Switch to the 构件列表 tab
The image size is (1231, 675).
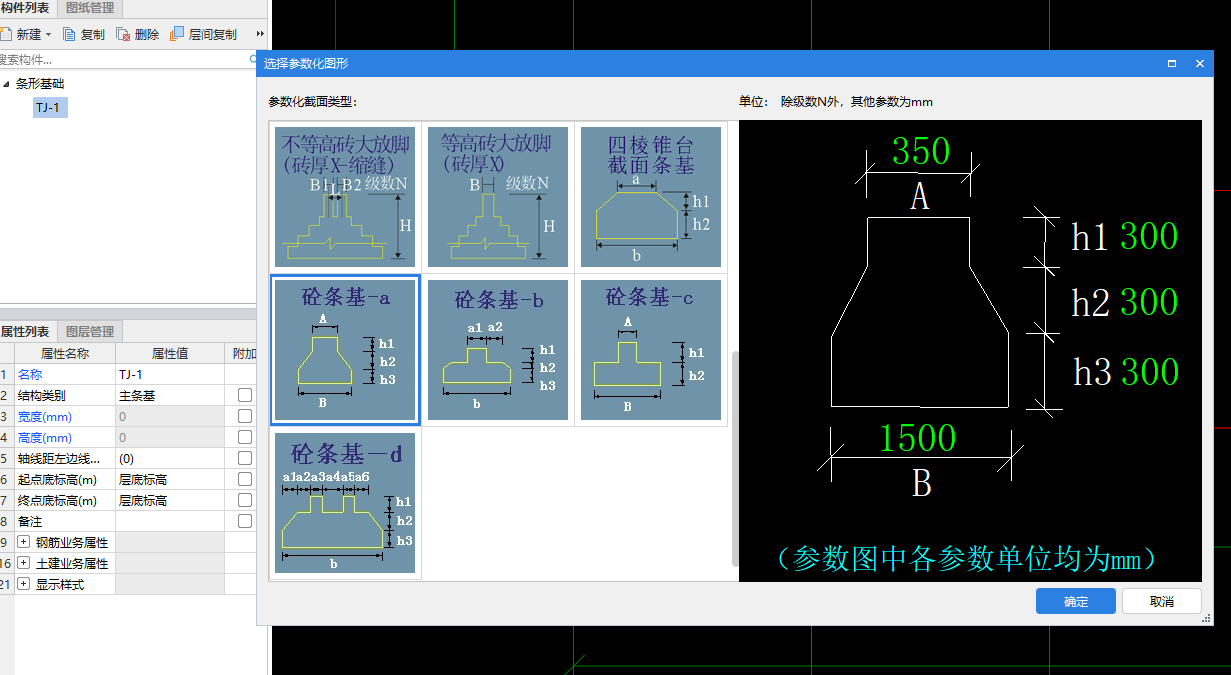tap(25, 8)
